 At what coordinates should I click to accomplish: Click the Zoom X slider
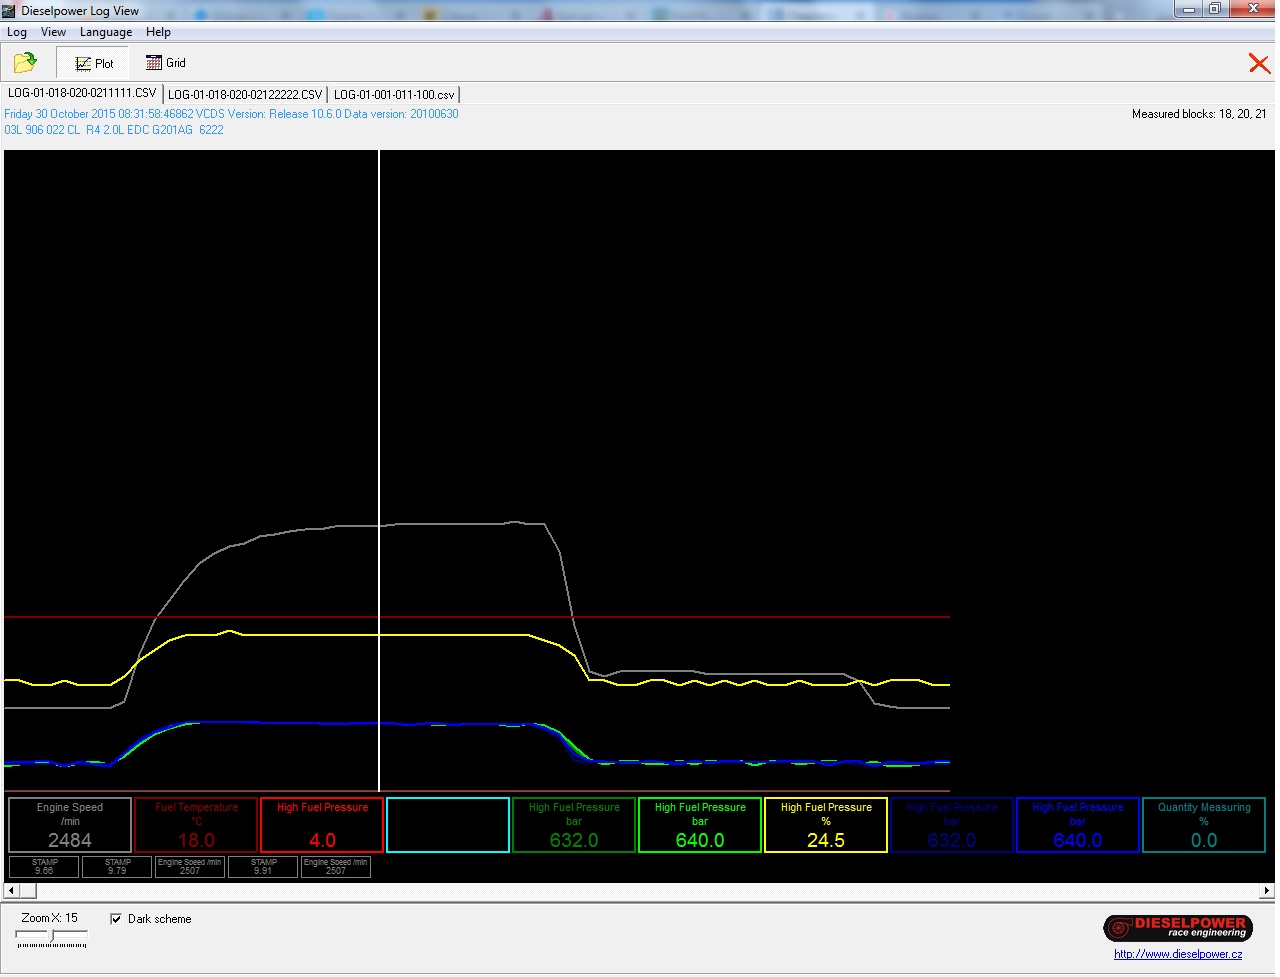(52, 937)
